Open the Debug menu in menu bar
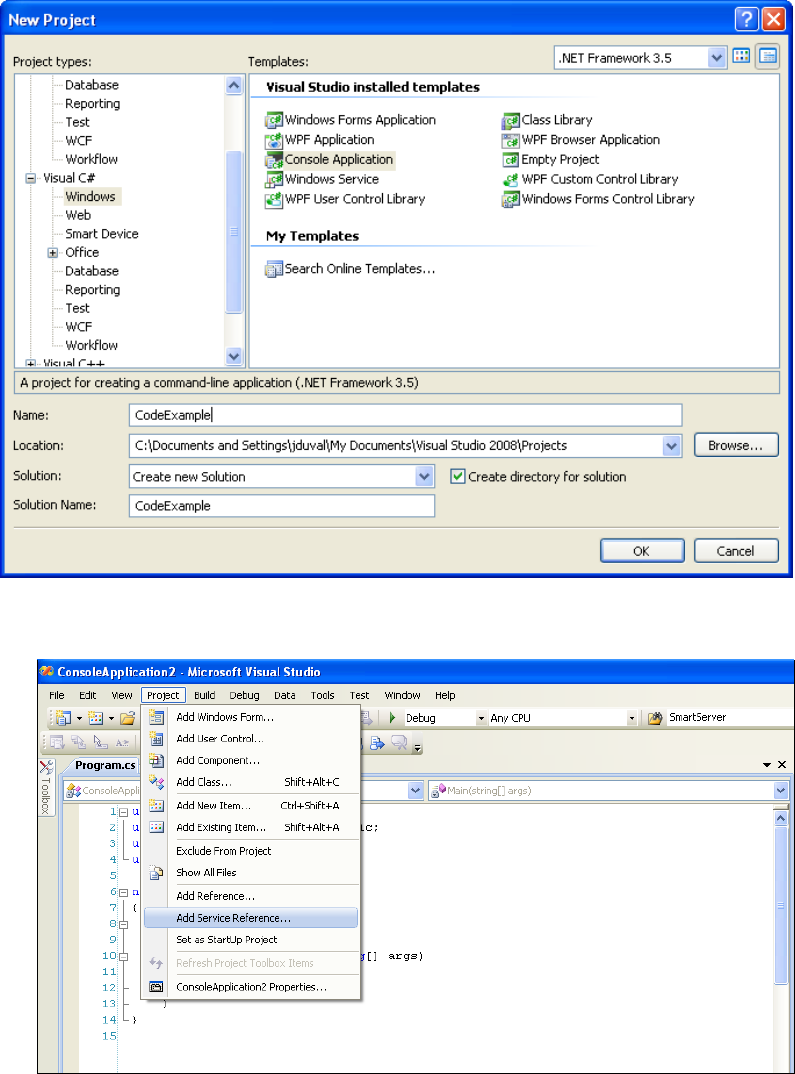 (244, 695)
